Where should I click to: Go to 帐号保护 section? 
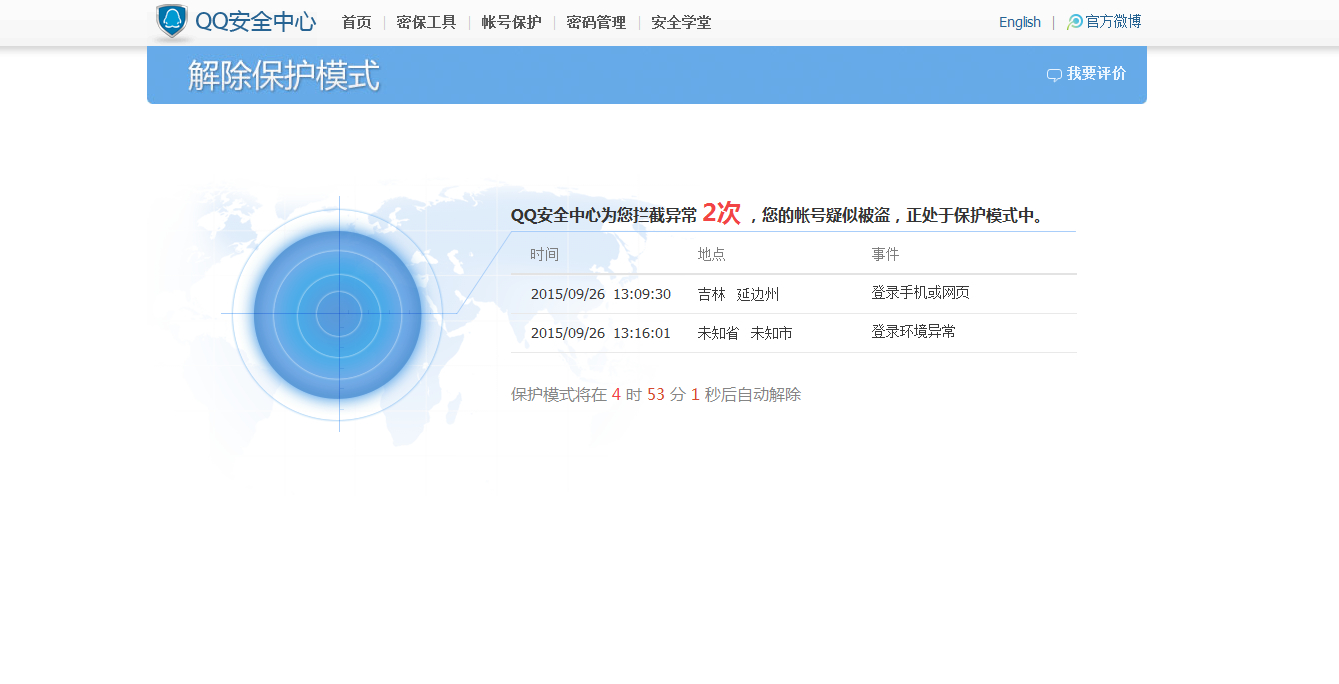[511, 22]
